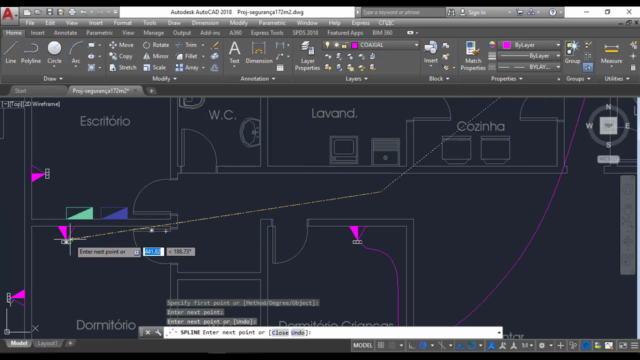Expand the Layers panel
640x360 pixels.
click(x=356, y=79)
